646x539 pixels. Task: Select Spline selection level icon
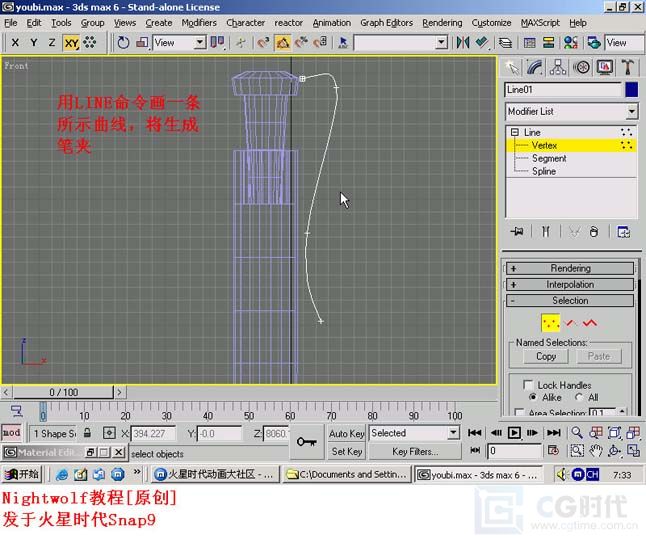pos(590,323)
